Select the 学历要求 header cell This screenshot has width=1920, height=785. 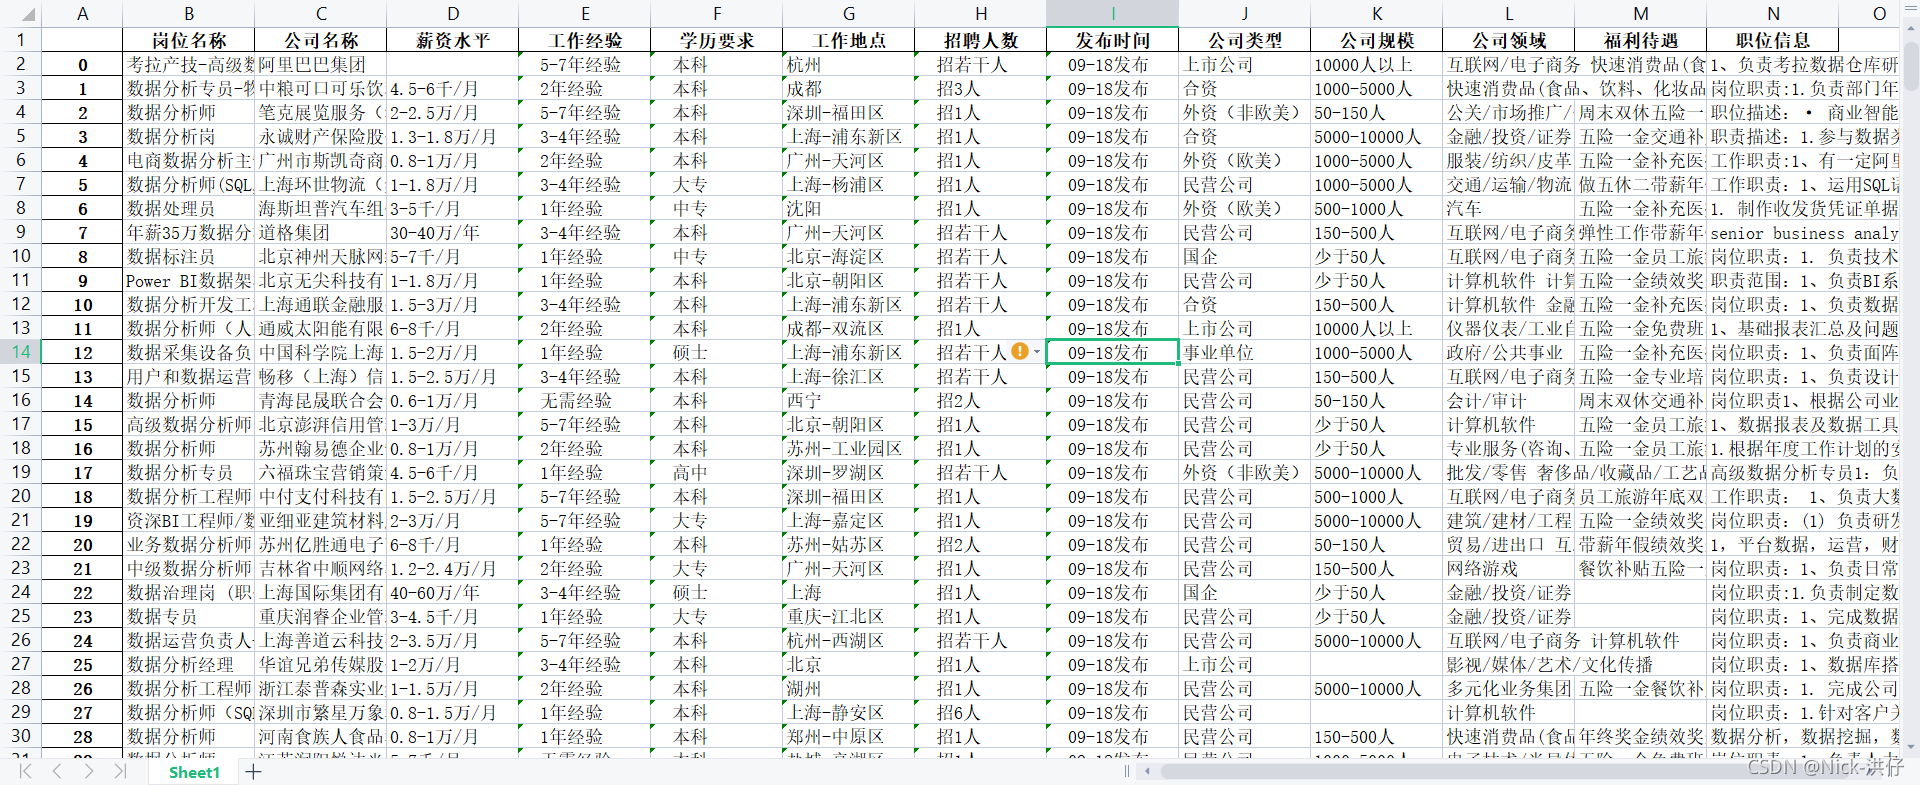click(717, 40)
